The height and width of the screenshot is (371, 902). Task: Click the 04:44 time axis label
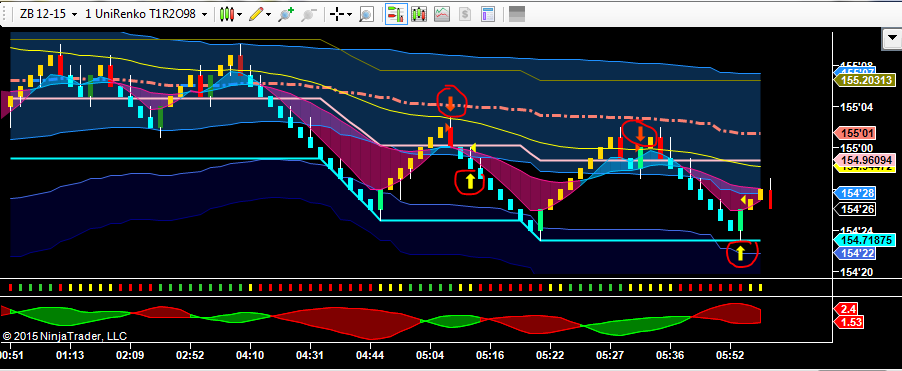pyautogui.click(x=370, y=355)
